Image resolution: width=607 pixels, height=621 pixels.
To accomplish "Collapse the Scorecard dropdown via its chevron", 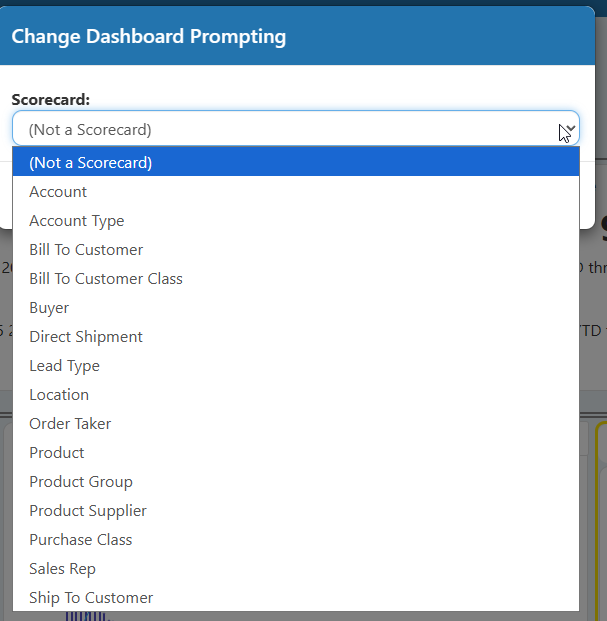I will pyautogui.click(x=570, y=129).
